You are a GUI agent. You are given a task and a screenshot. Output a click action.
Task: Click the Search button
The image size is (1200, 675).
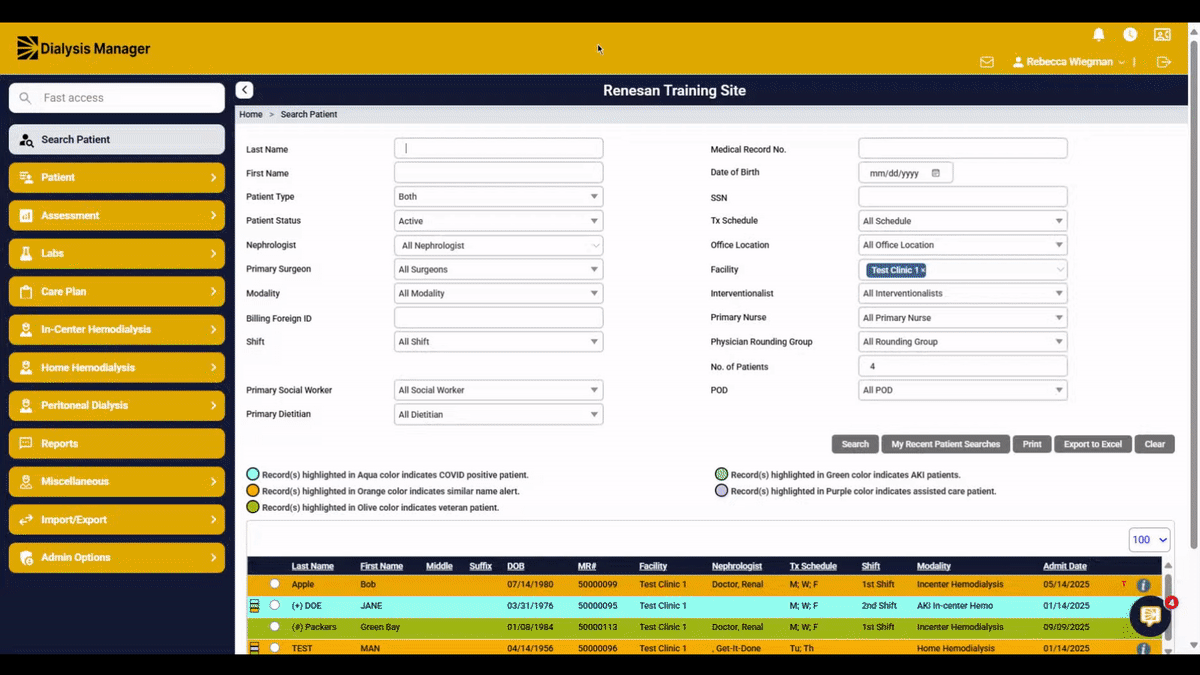pyautogui.click(x=855, y=444)
